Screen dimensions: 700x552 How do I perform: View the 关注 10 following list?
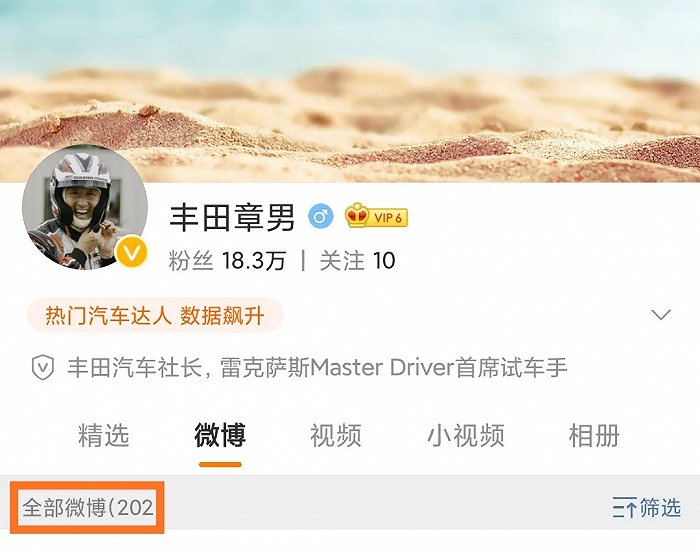[x=358, y=260]
